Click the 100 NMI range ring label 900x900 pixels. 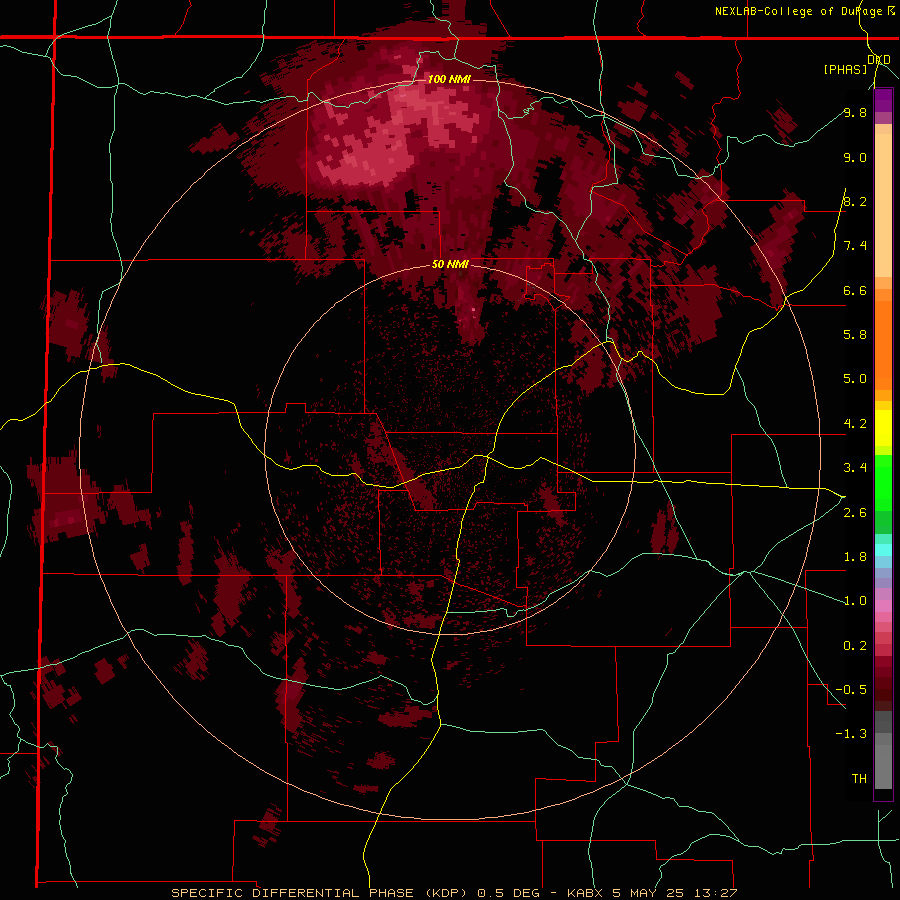[449, 79]
